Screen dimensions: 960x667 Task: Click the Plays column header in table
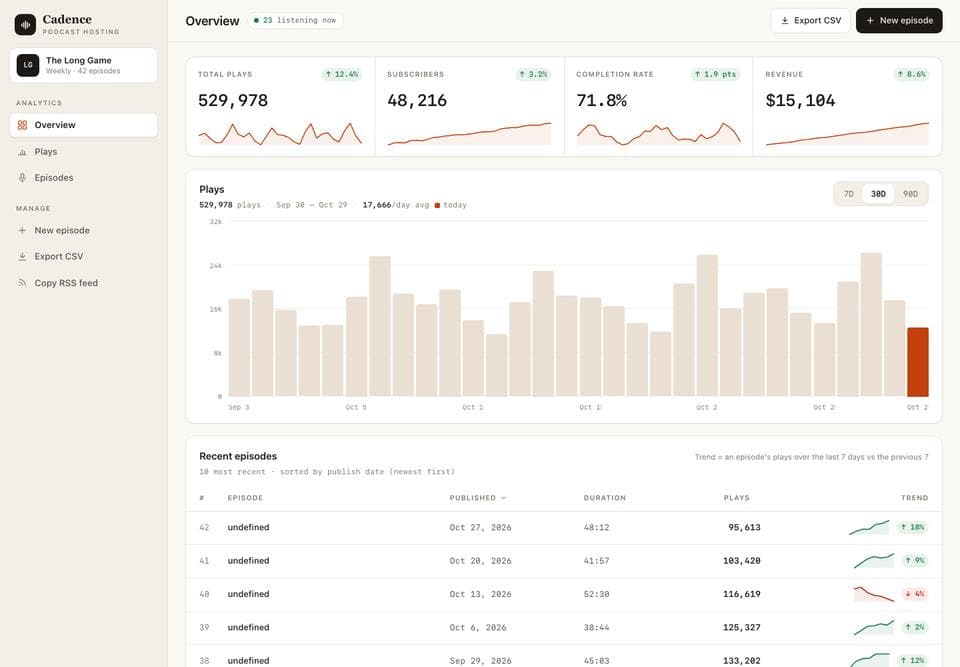click(x=737, y=498)
